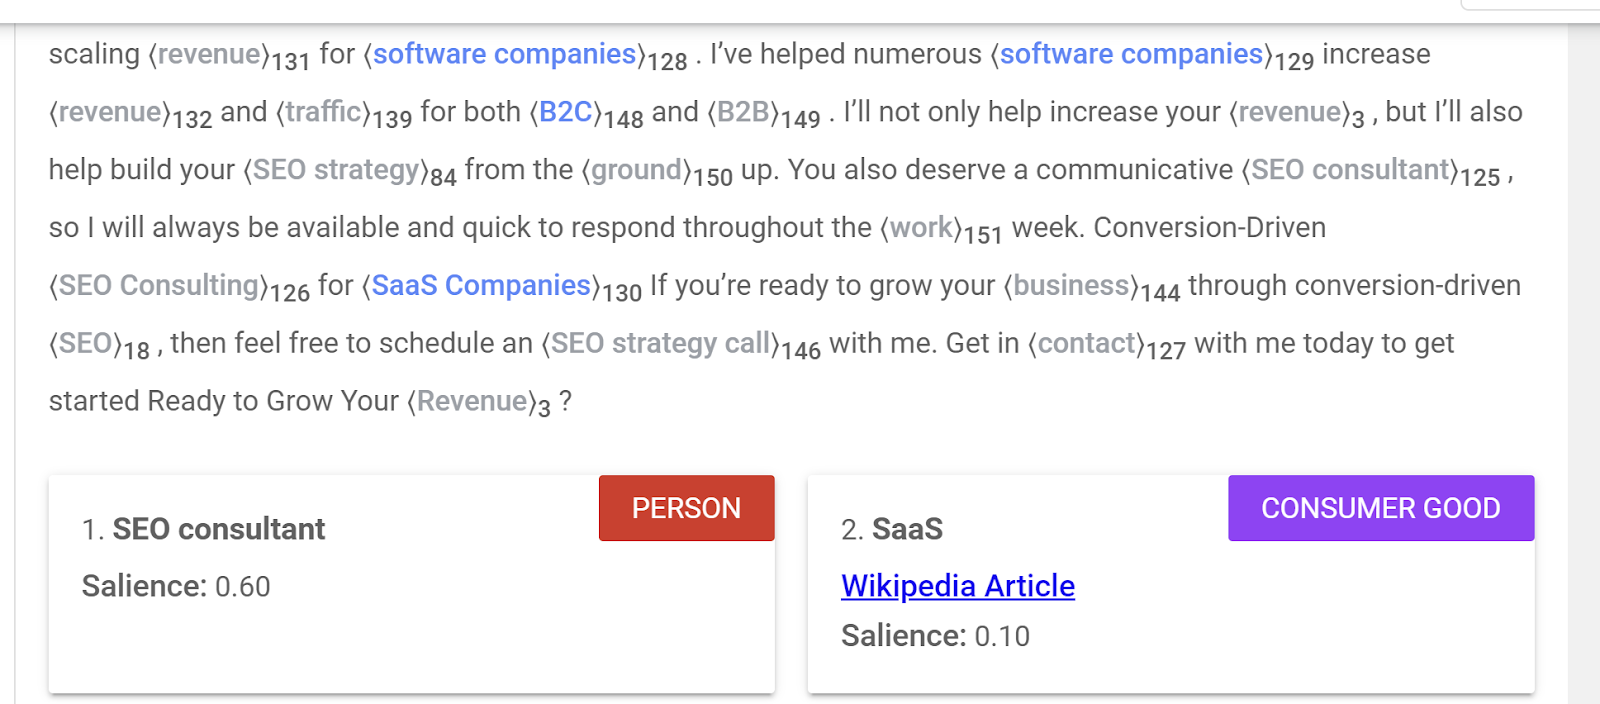
Task: Click the blue SaaS Companies entity
Action: click(481, 286)
